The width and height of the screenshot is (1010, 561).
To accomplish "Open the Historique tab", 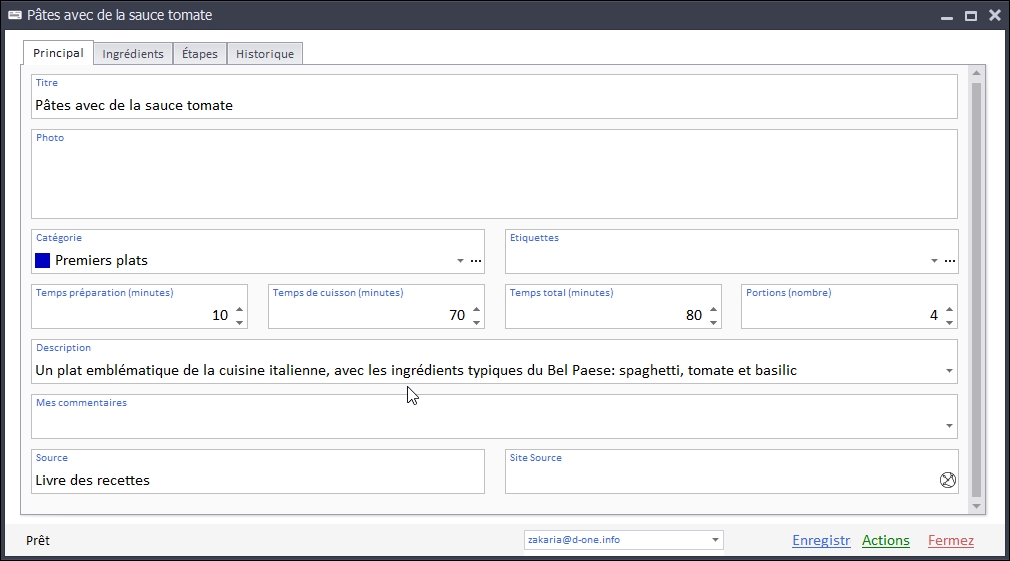I will click(x=265, y=54).
